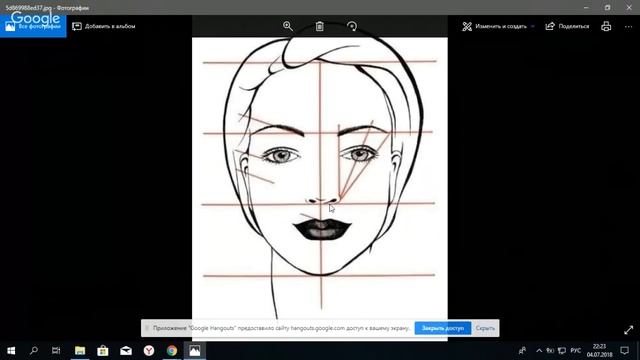Click 'Закрыть доступ' button
This screenshot has width=640, height=360.
(443, 328)
